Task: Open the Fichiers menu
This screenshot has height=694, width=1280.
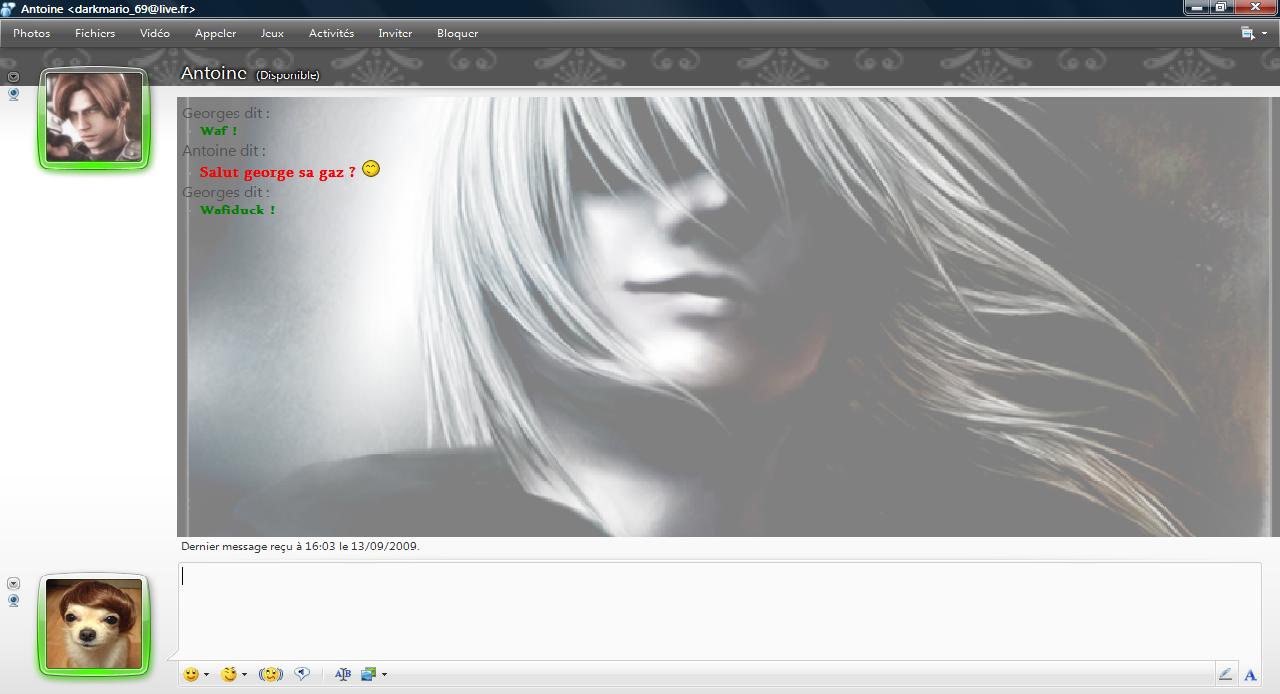Action: 95,33
